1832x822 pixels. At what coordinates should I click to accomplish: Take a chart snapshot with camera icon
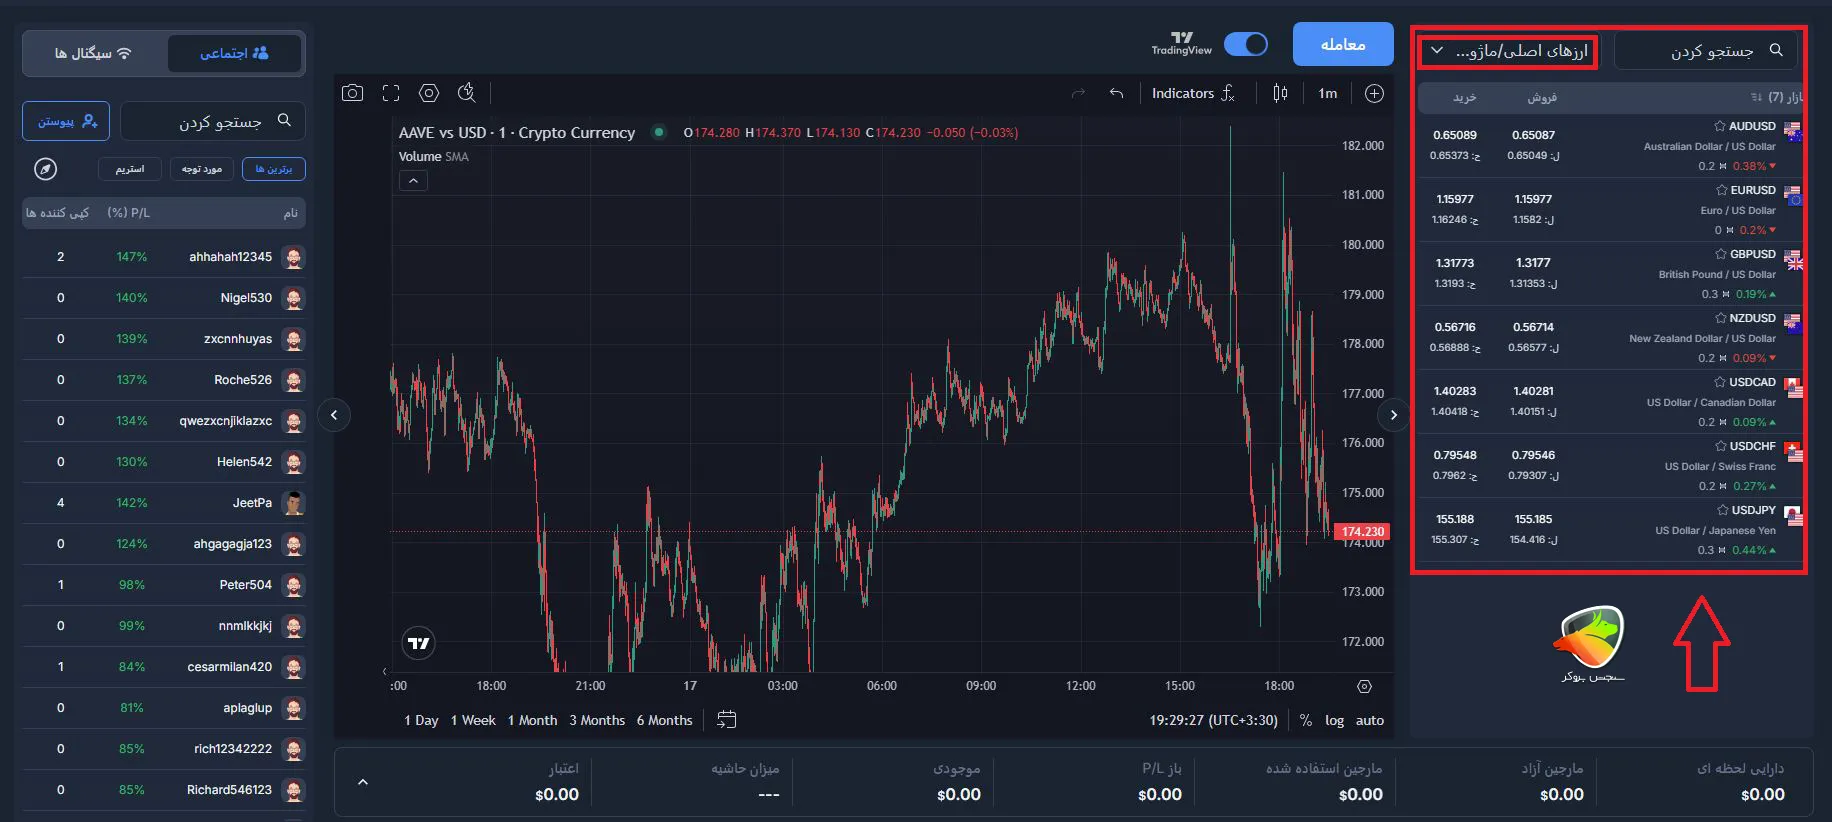point(352,93)
